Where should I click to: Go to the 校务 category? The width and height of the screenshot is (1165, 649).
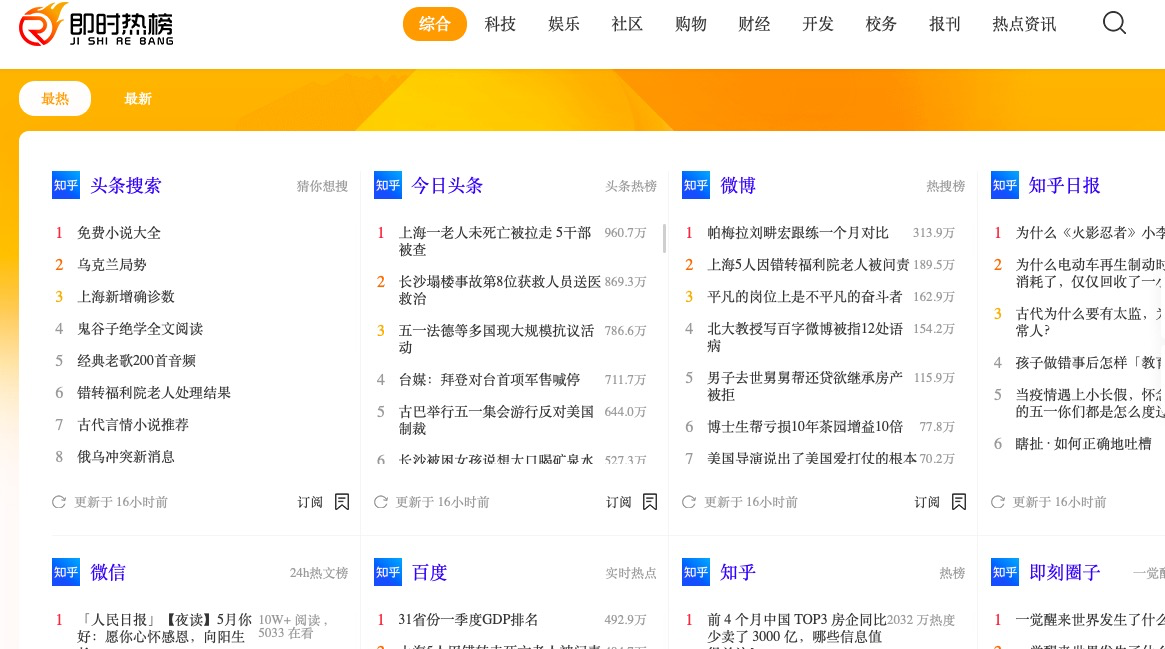click(x=881, y=24)
